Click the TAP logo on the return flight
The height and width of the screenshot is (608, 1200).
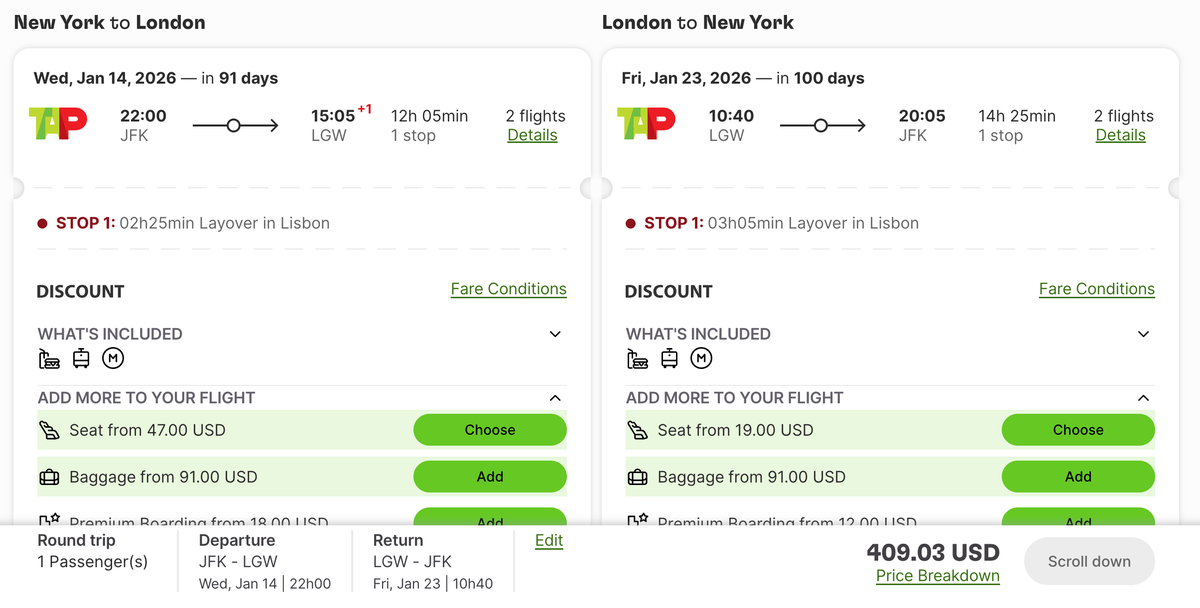(x=645, y=124)
